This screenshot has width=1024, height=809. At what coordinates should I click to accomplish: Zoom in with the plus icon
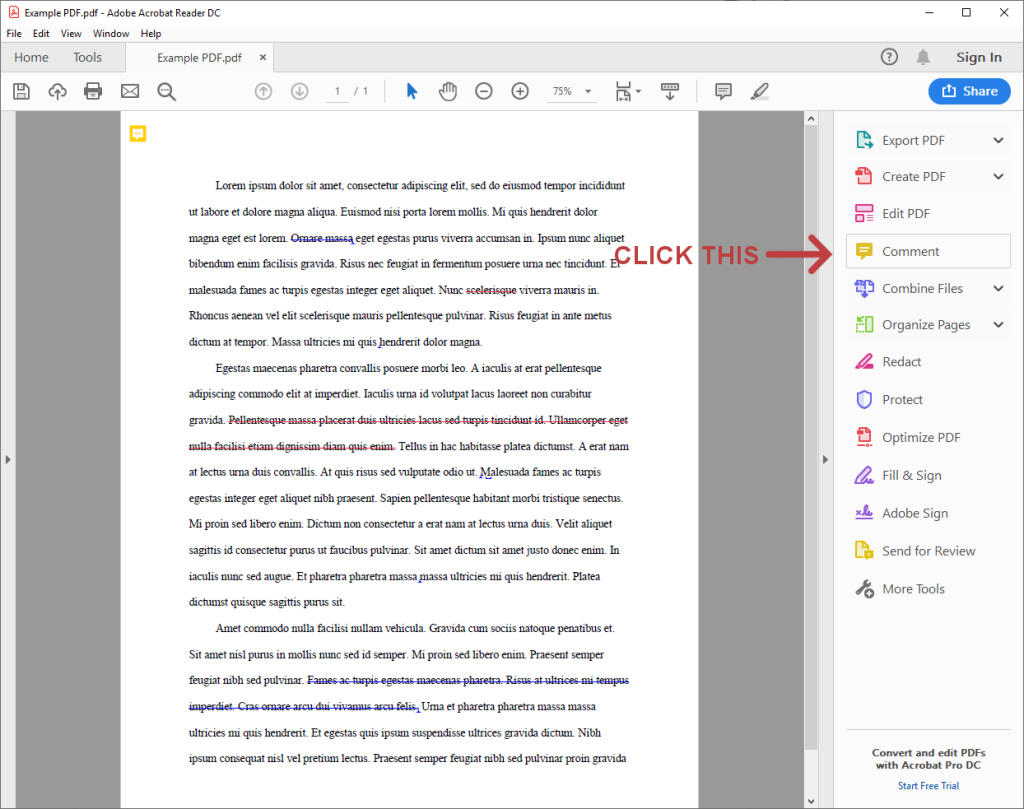pos(520,91)
